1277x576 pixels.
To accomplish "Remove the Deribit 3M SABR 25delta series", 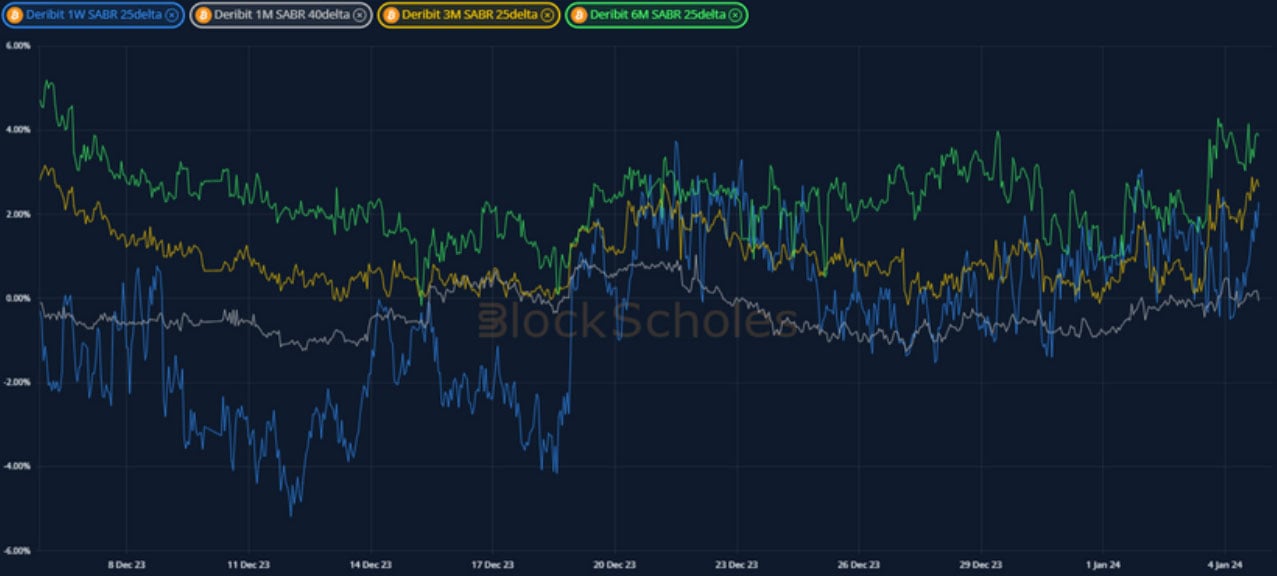I will point(546,15).
